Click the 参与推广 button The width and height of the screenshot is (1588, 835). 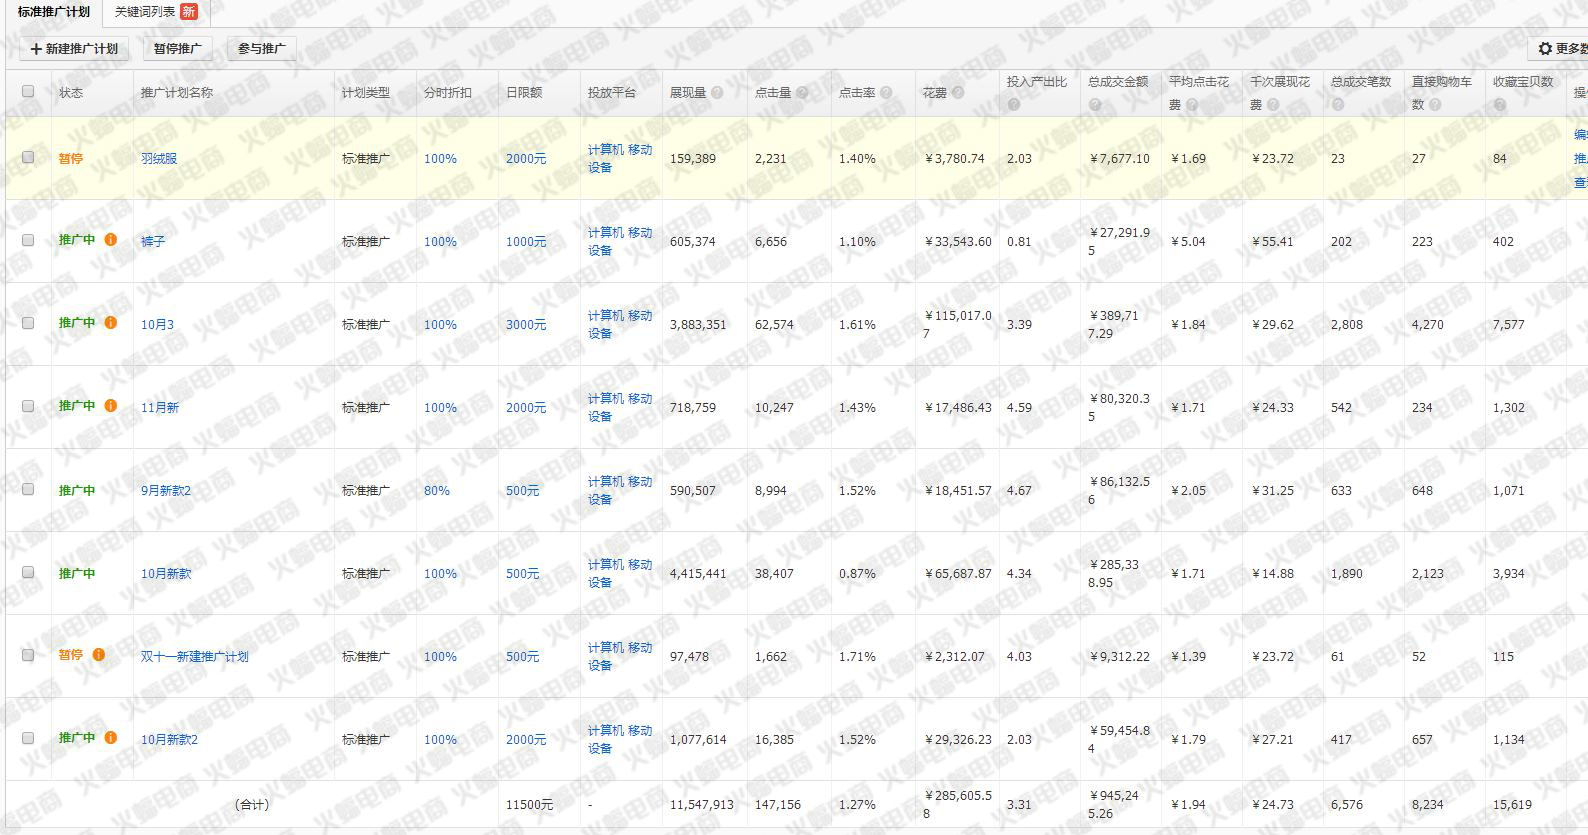pyautogui.click(x=261, y=48)
